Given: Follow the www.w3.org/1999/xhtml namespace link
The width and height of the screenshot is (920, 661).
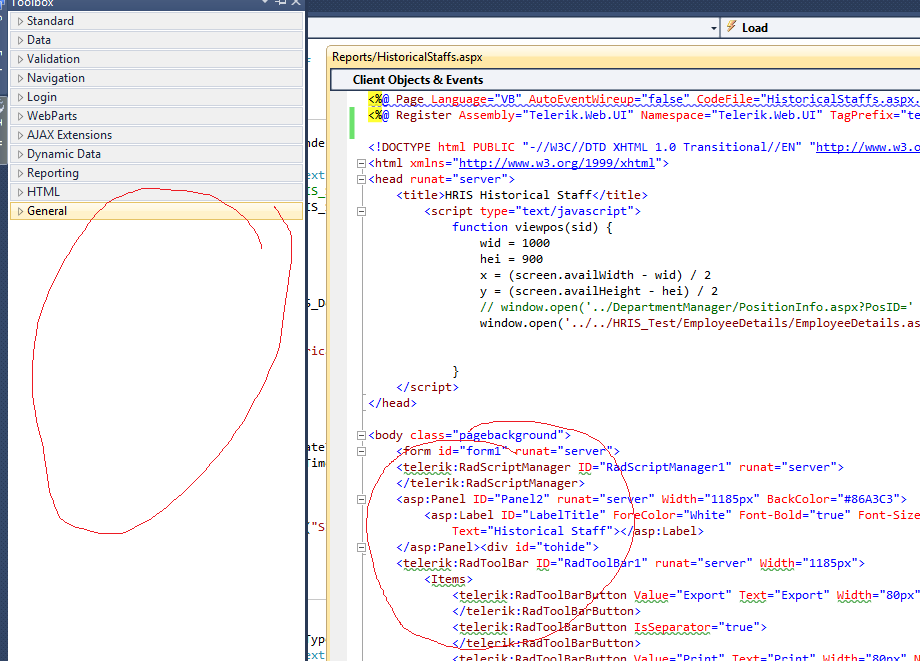Looking at the screenshot, I should 556,163.
